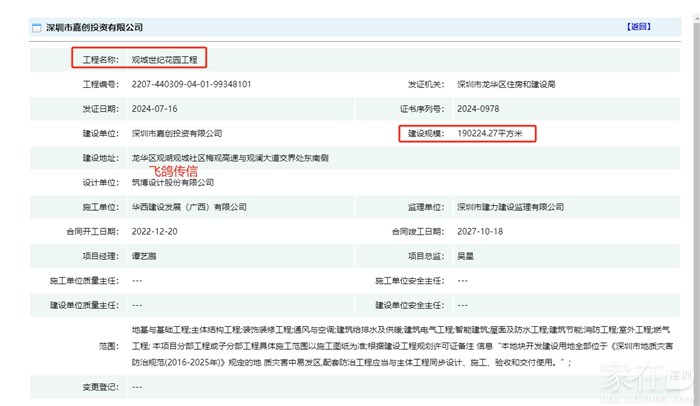
Task: Click the design unit 筑博设计股份有限公司
Action: (x=172, y=183)
